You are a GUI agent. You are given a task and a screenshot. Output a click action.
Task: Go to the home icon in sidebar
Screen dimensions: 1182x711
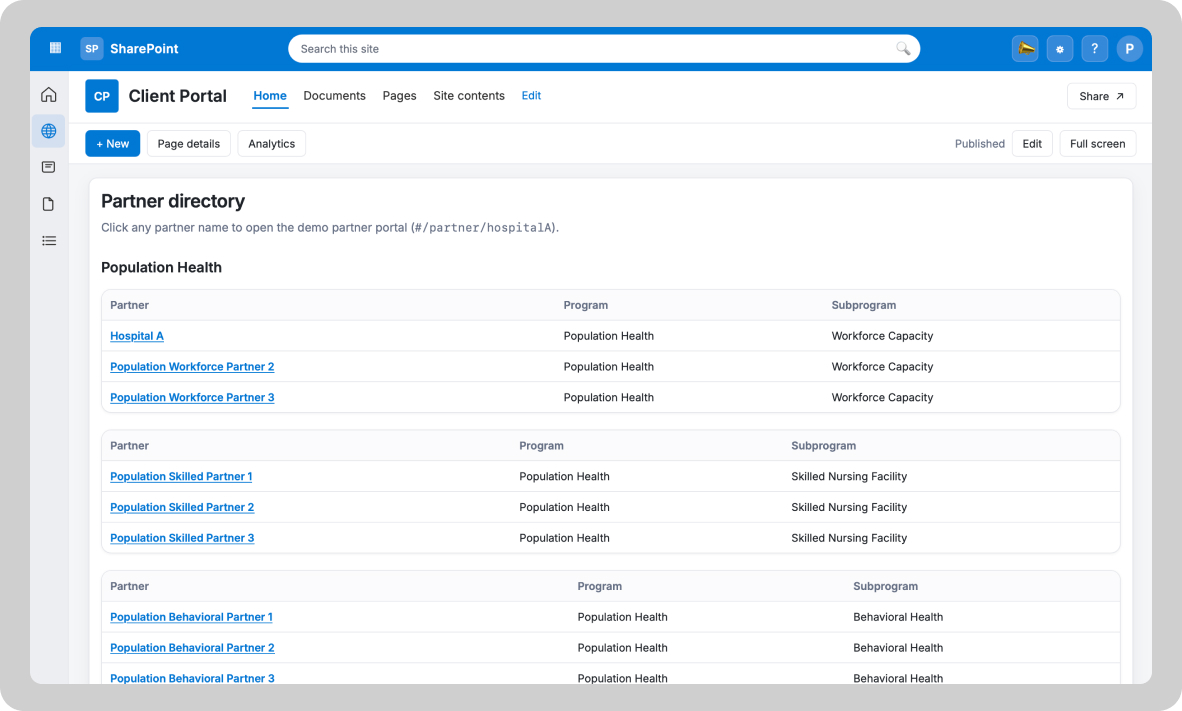pos(49,94)
